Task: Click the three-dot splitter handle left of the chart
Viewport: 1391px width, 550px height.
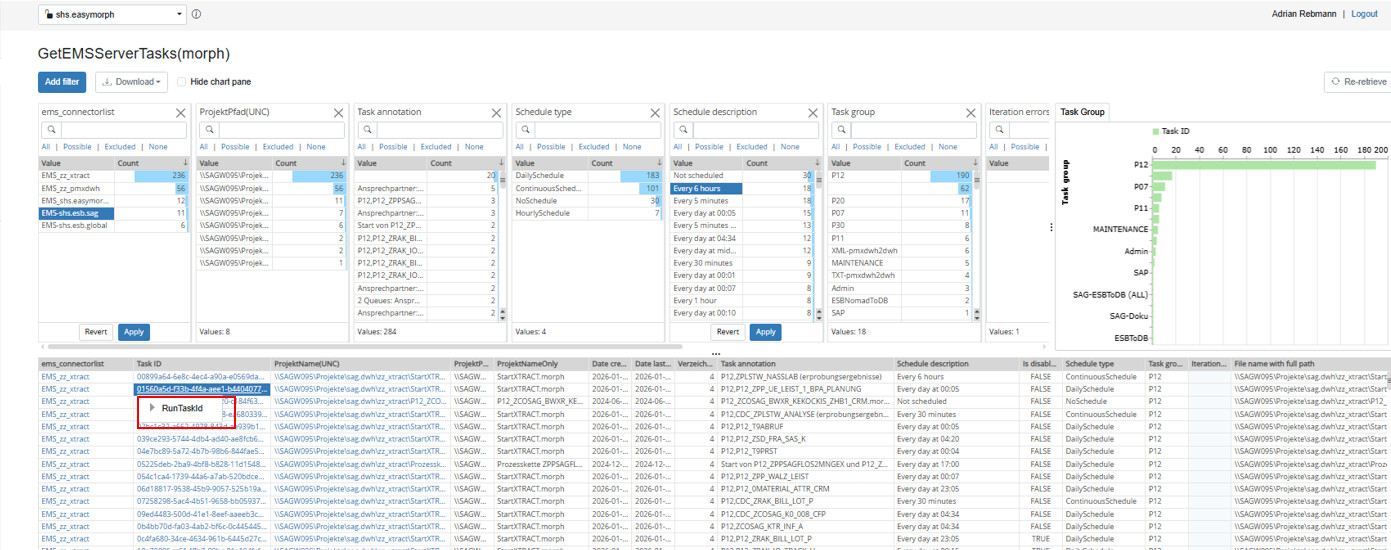Action: pos(1051,227)
